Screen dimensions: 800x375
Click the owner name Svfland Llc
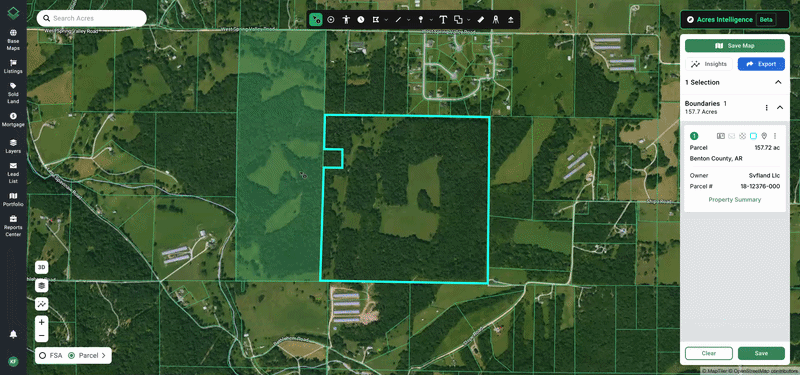764,176
